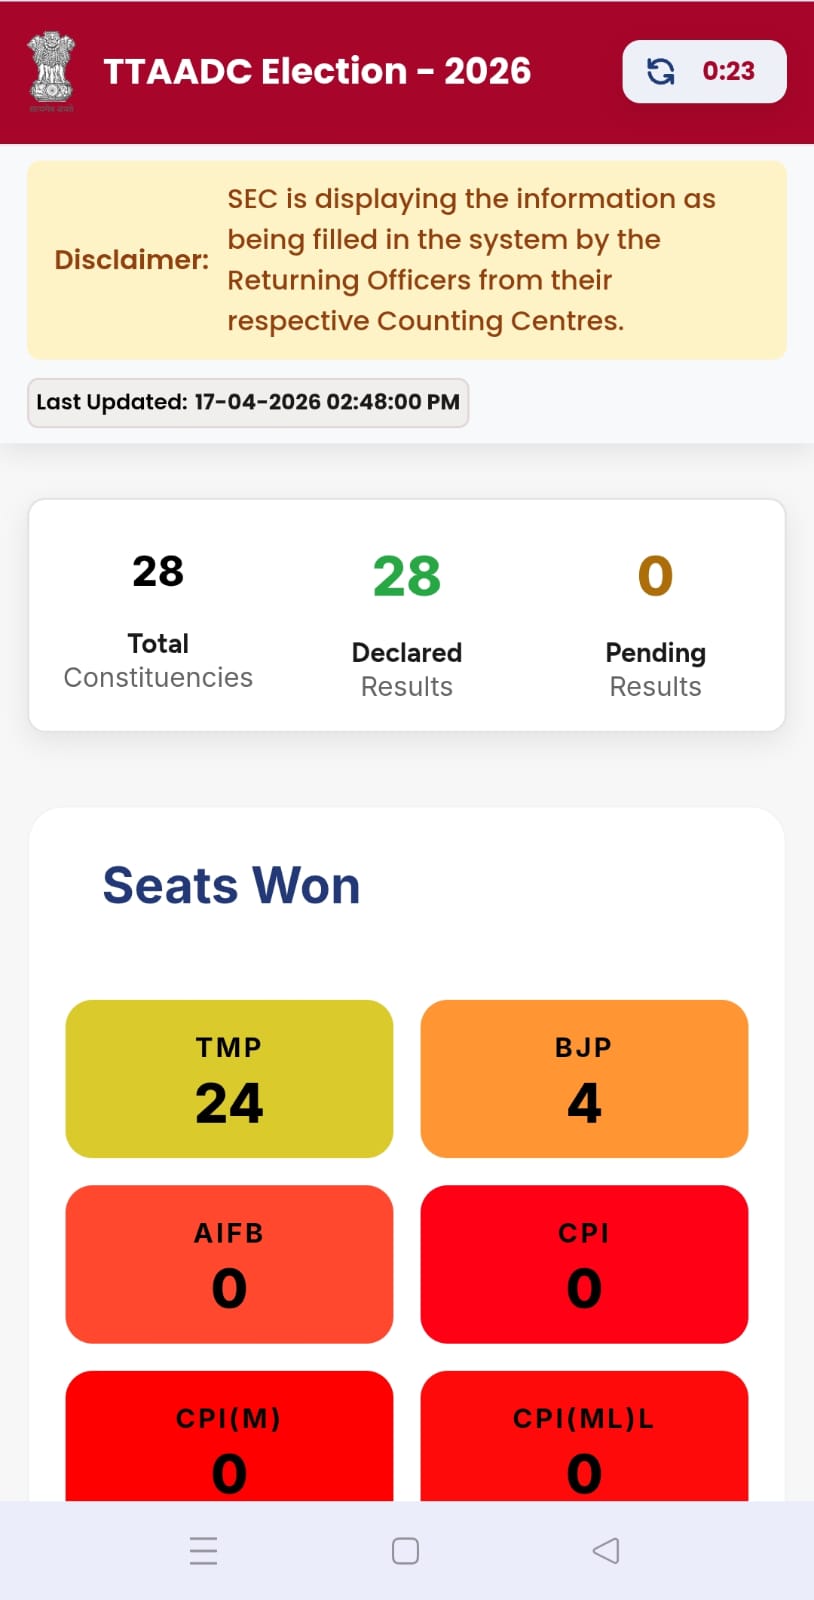Tap the Pending Results count
The image size is (814, 1600).
pos(655,576)
